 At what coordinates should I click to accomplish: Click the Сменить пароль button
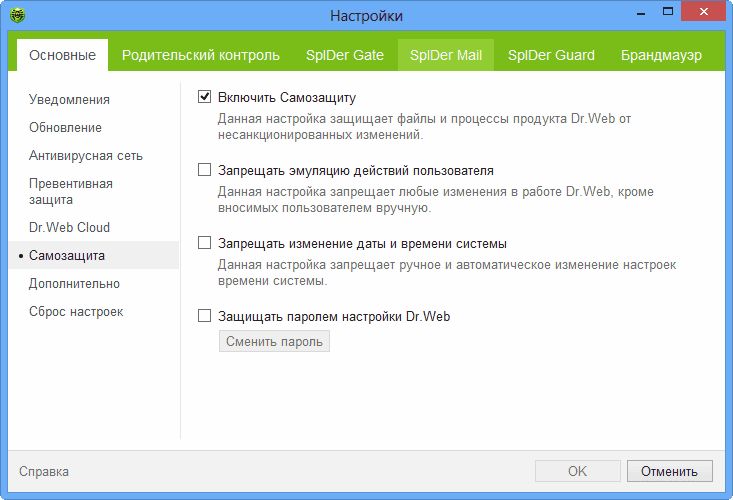coord(274,342)
